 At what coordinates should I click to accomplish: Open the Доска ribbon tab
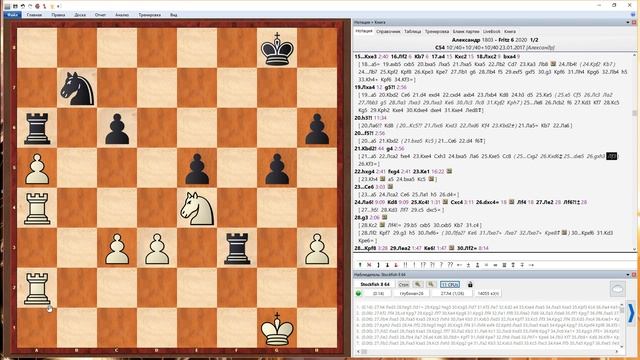click(80, 15)
